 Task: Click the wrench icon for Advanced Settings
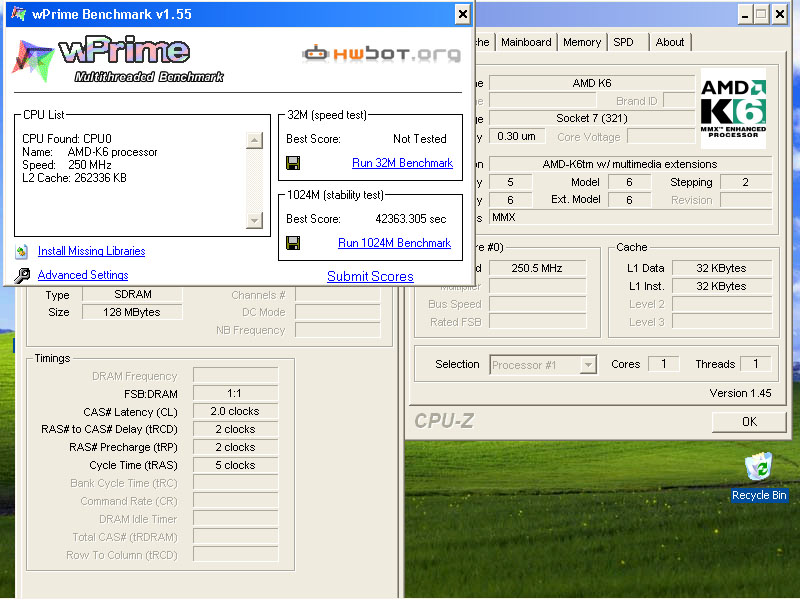tap(21, 276)
